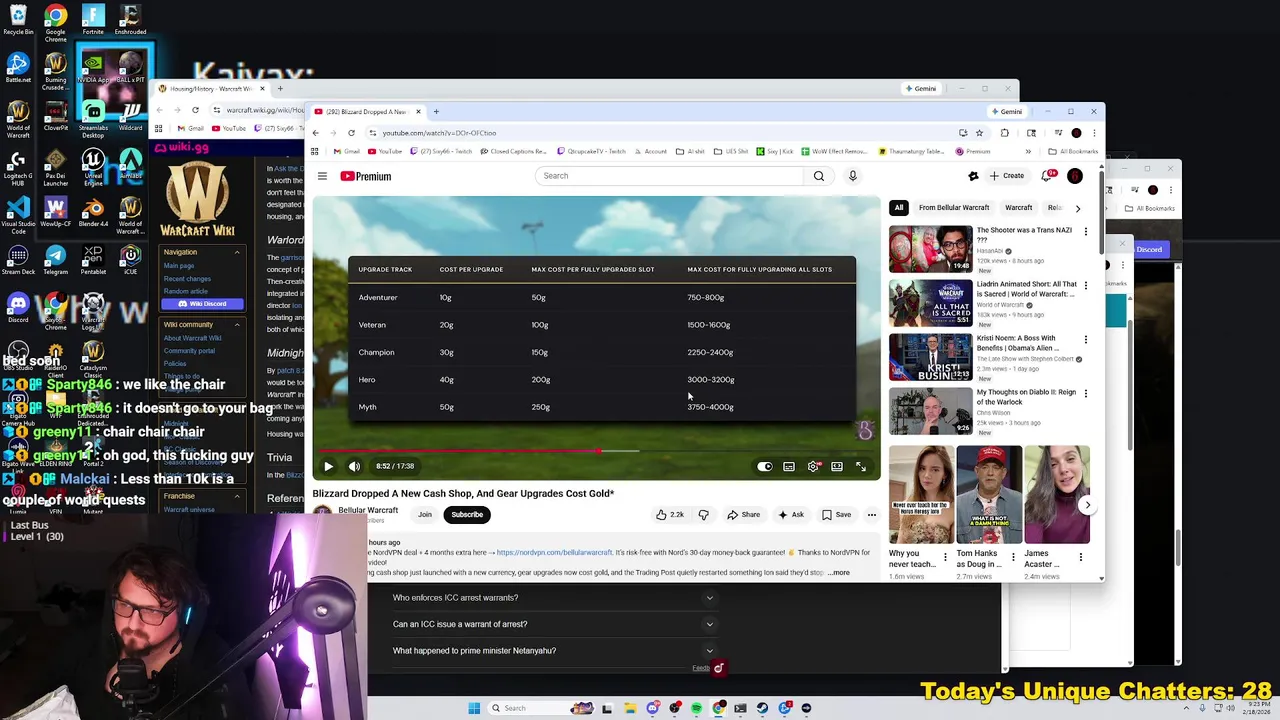Open options for My Thoughts on Diablo II video
The width and height of the screenshot is (1280, 720).
pos(1086,394)
